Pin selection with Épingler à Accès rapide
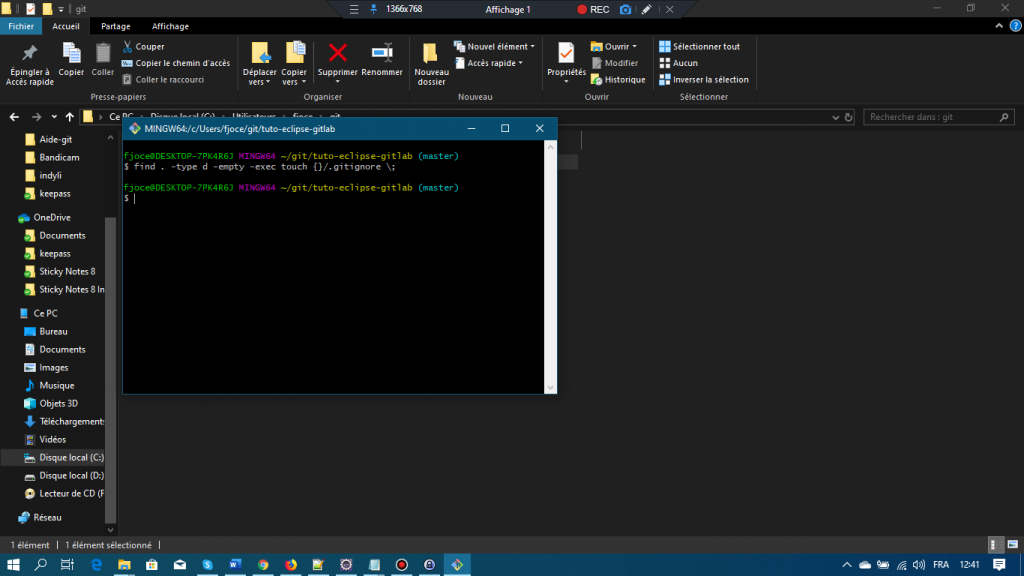 click(x=29, y=63)
